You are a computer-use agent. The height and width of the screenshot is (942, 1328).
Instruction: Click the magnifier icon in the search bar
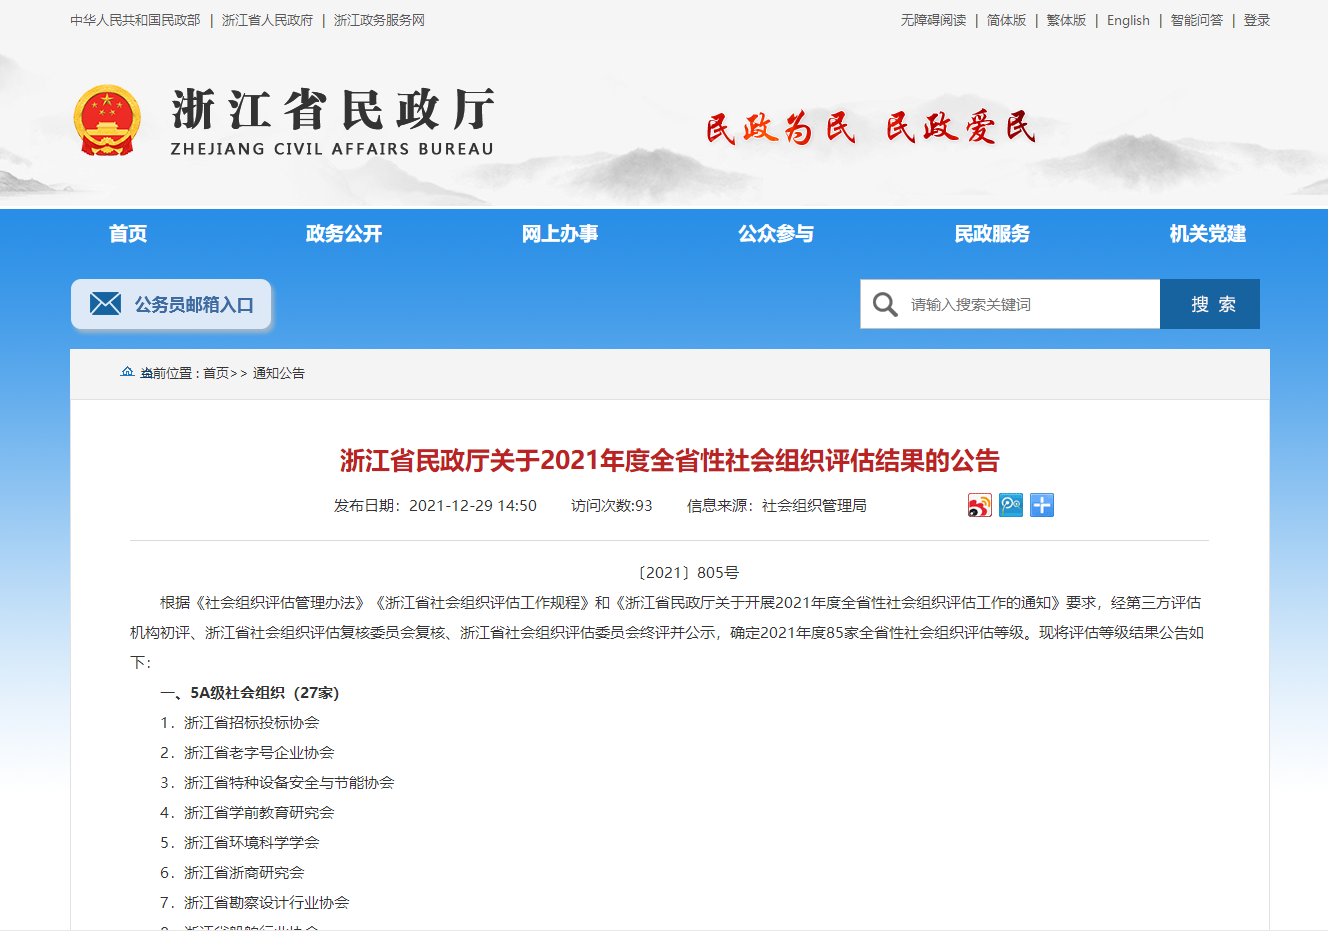(x=885, y=303)
